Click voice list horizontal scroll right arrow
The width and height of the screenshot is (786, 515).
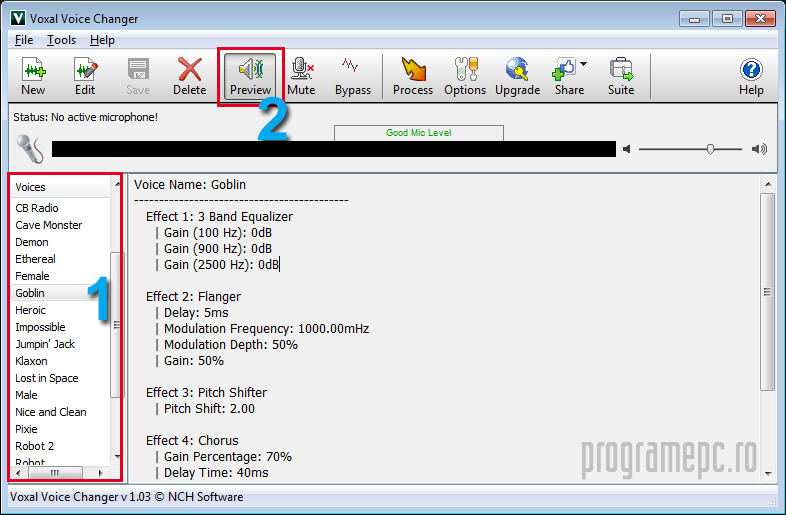point(101,473)
